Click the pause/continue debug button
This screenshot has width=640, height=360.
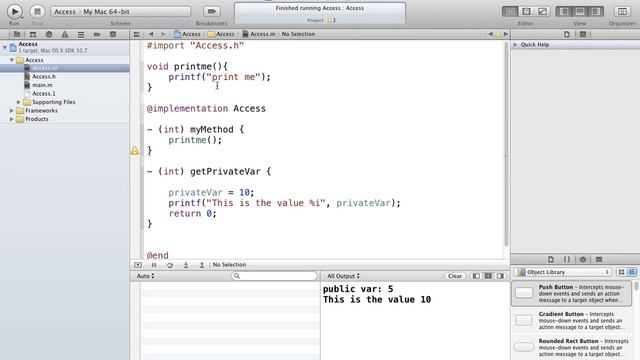tap(154, 265)
